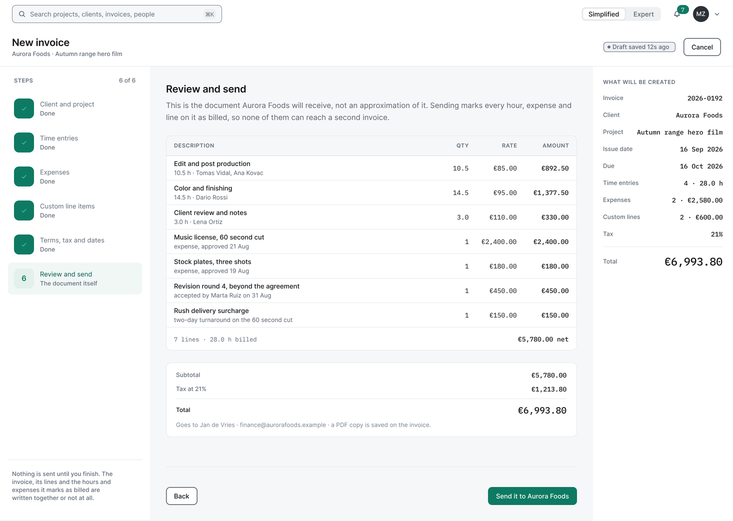The image size is (733, 521).
Task: Click the Expenses step checkmark icon
Action: click(24, 177)
